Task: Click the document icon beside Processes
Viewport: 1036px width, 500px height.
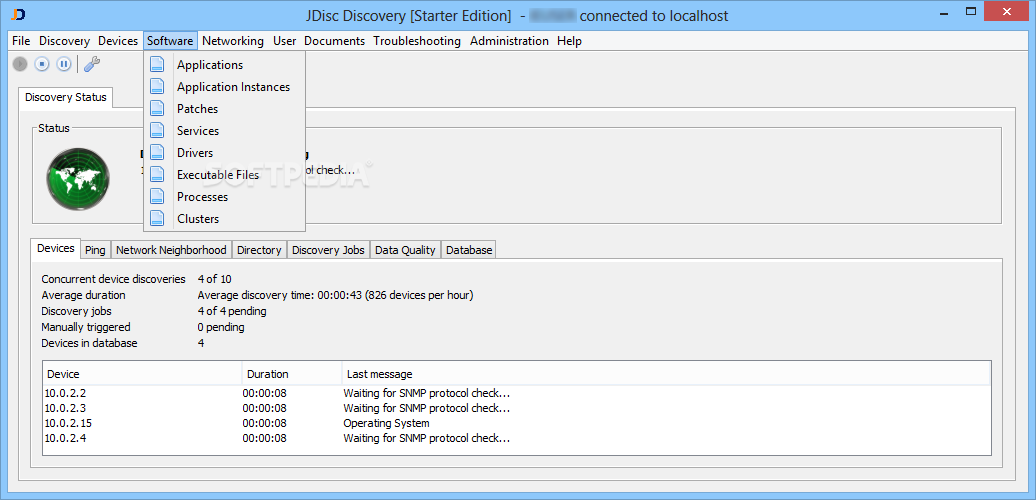Action: point(157,196)
